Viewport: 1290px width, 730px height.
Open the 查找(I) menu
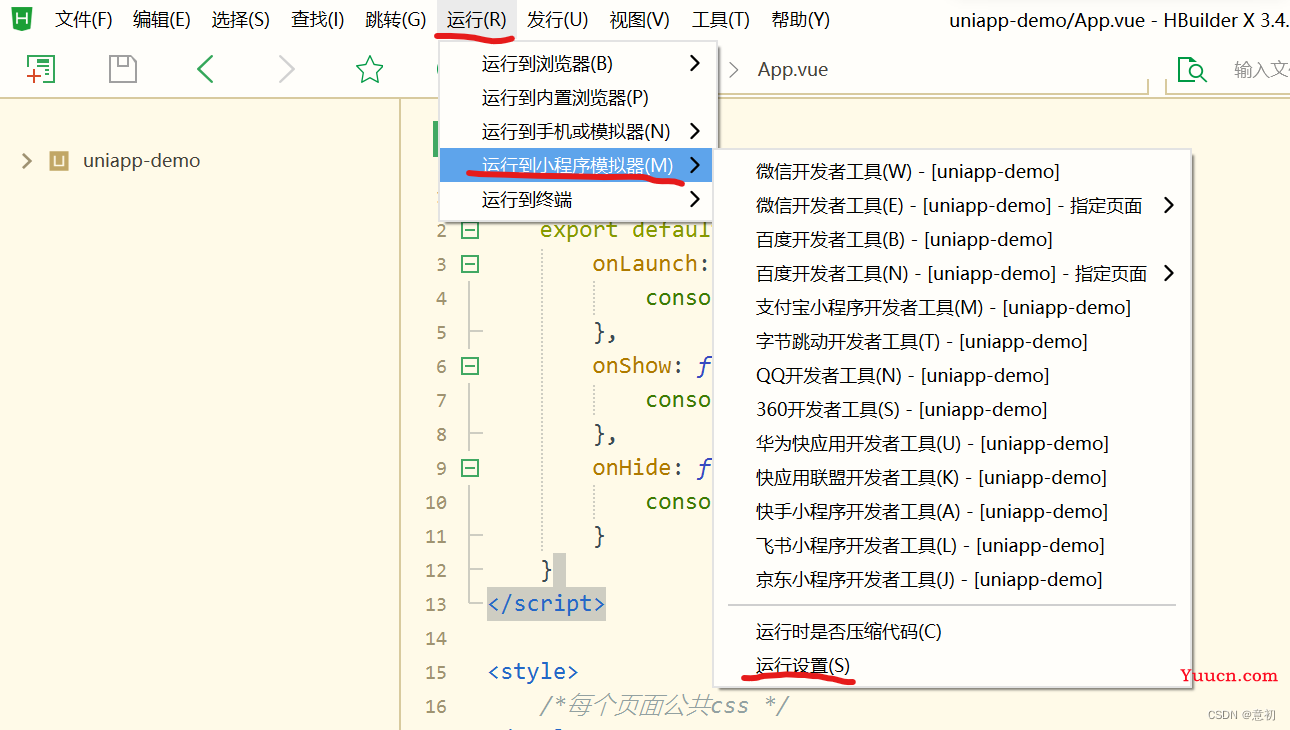(x=318, y=20)
